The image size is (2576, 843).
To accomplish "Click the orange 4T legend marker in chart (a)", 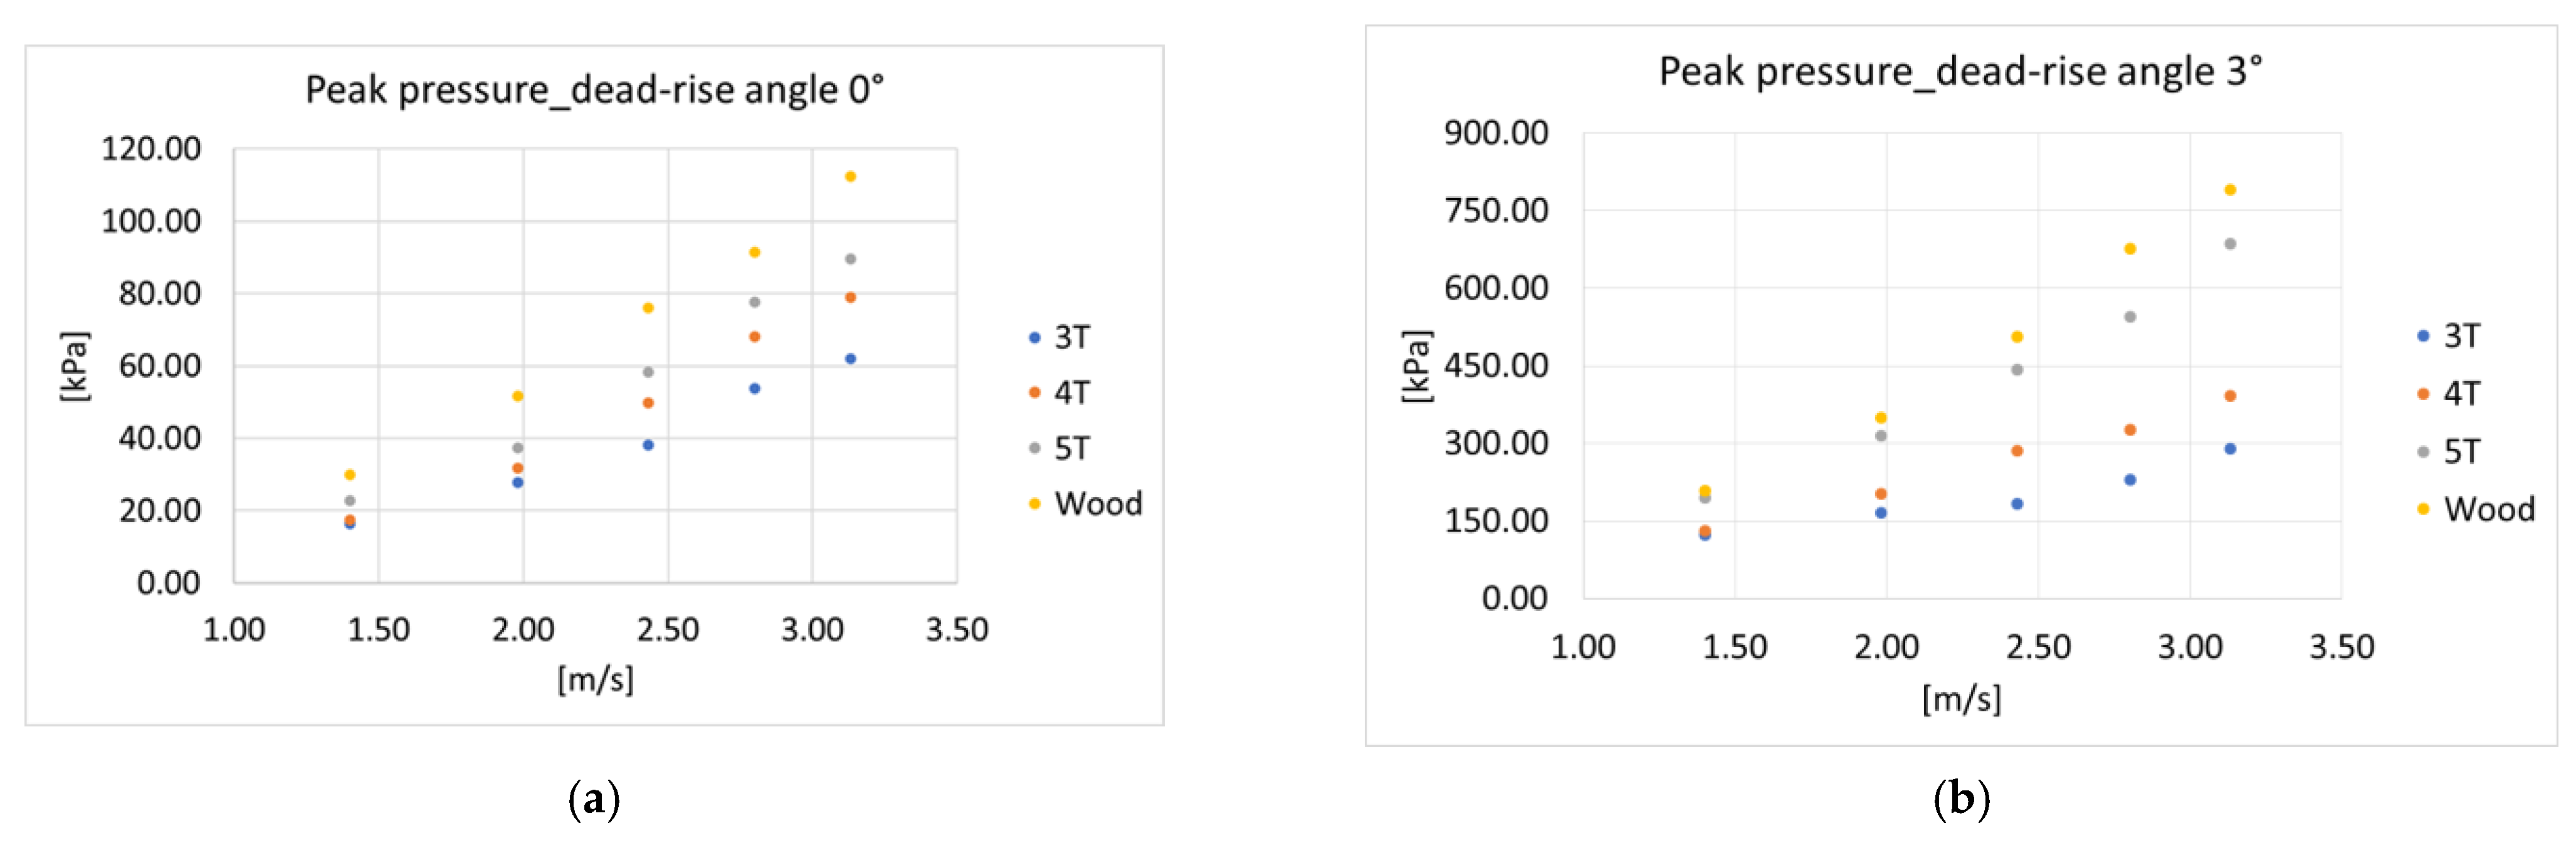I will pyautogui.click(x=1034, y=393).
